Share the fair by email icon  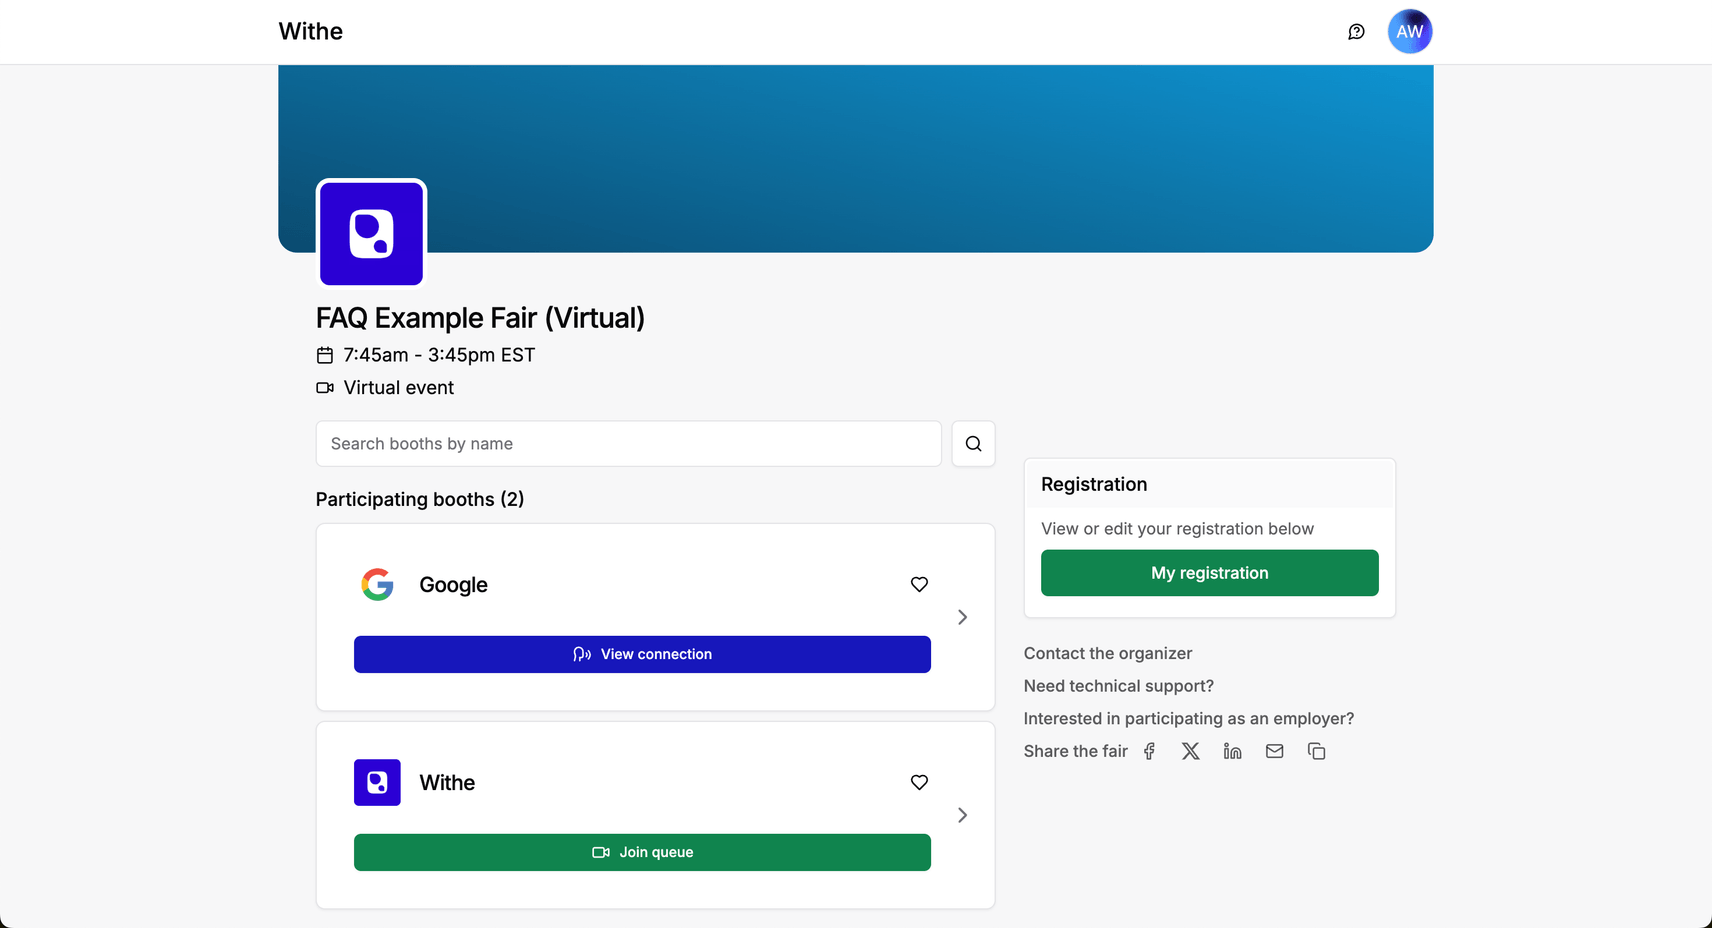click(1274, 752)
